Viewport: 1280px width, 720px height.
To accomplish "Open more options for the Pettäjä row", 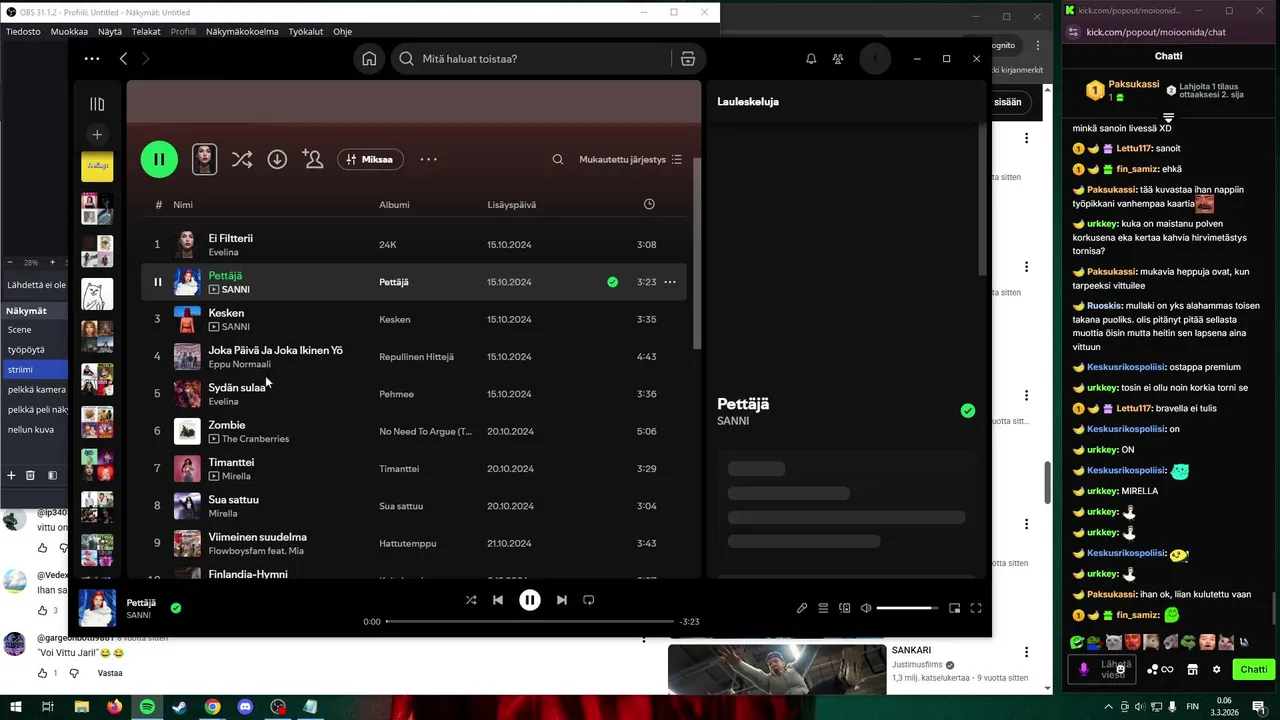I will coord(670,282).
